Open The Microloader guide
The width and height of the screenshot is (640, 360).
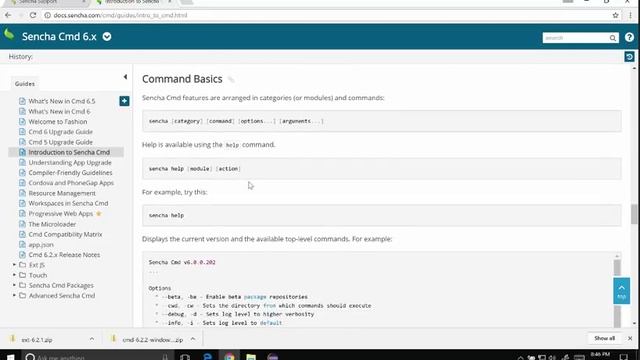pyautogui.click(x=52, y=224)
